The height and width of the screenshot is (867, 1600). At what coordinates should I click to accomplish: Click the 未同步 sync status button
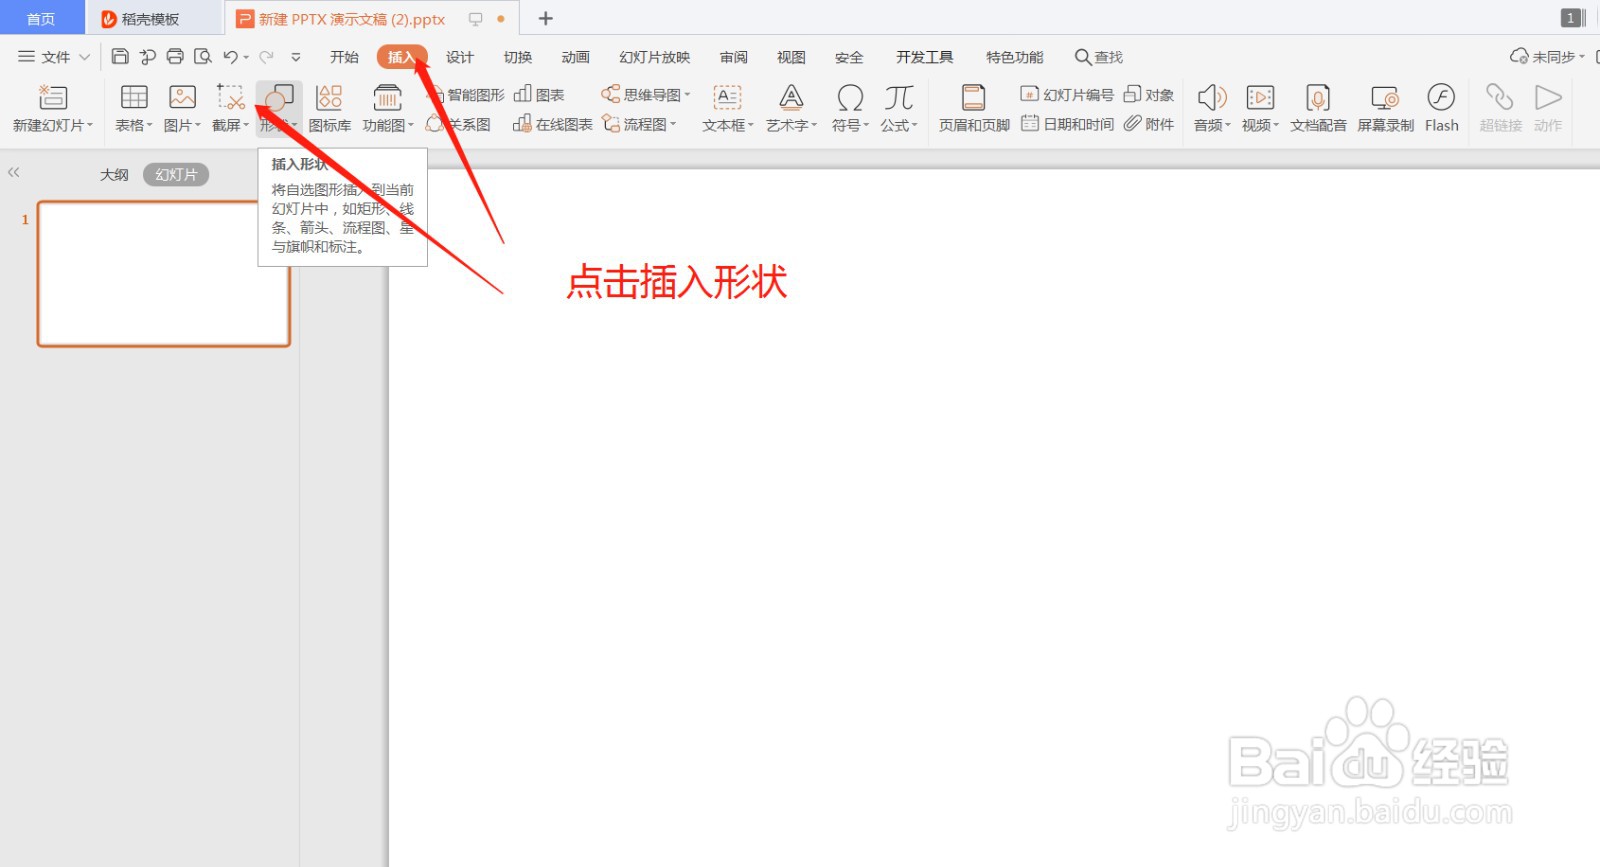(1547, 57)
